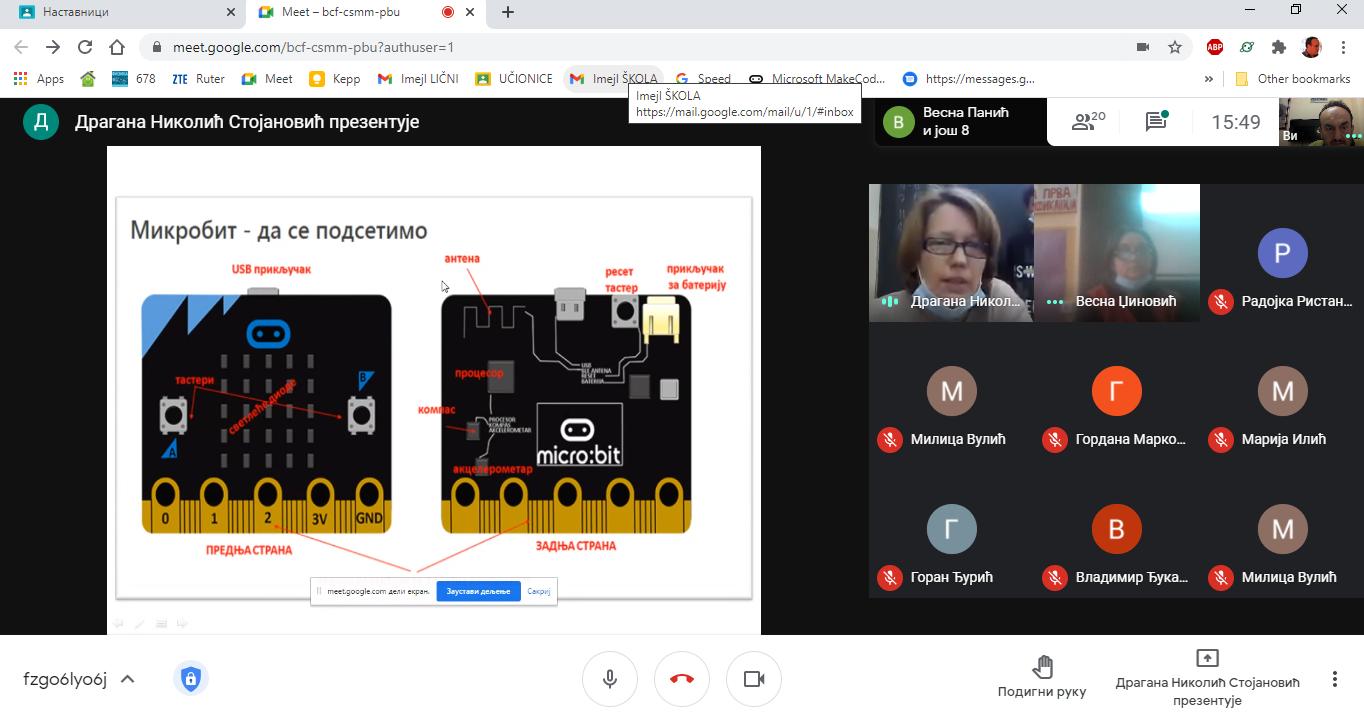Image resolution: width=1364 pixels, height=716 pixels.
Task: Open the Chrome three-dot menu
Action: click(x=1343, y=47)
